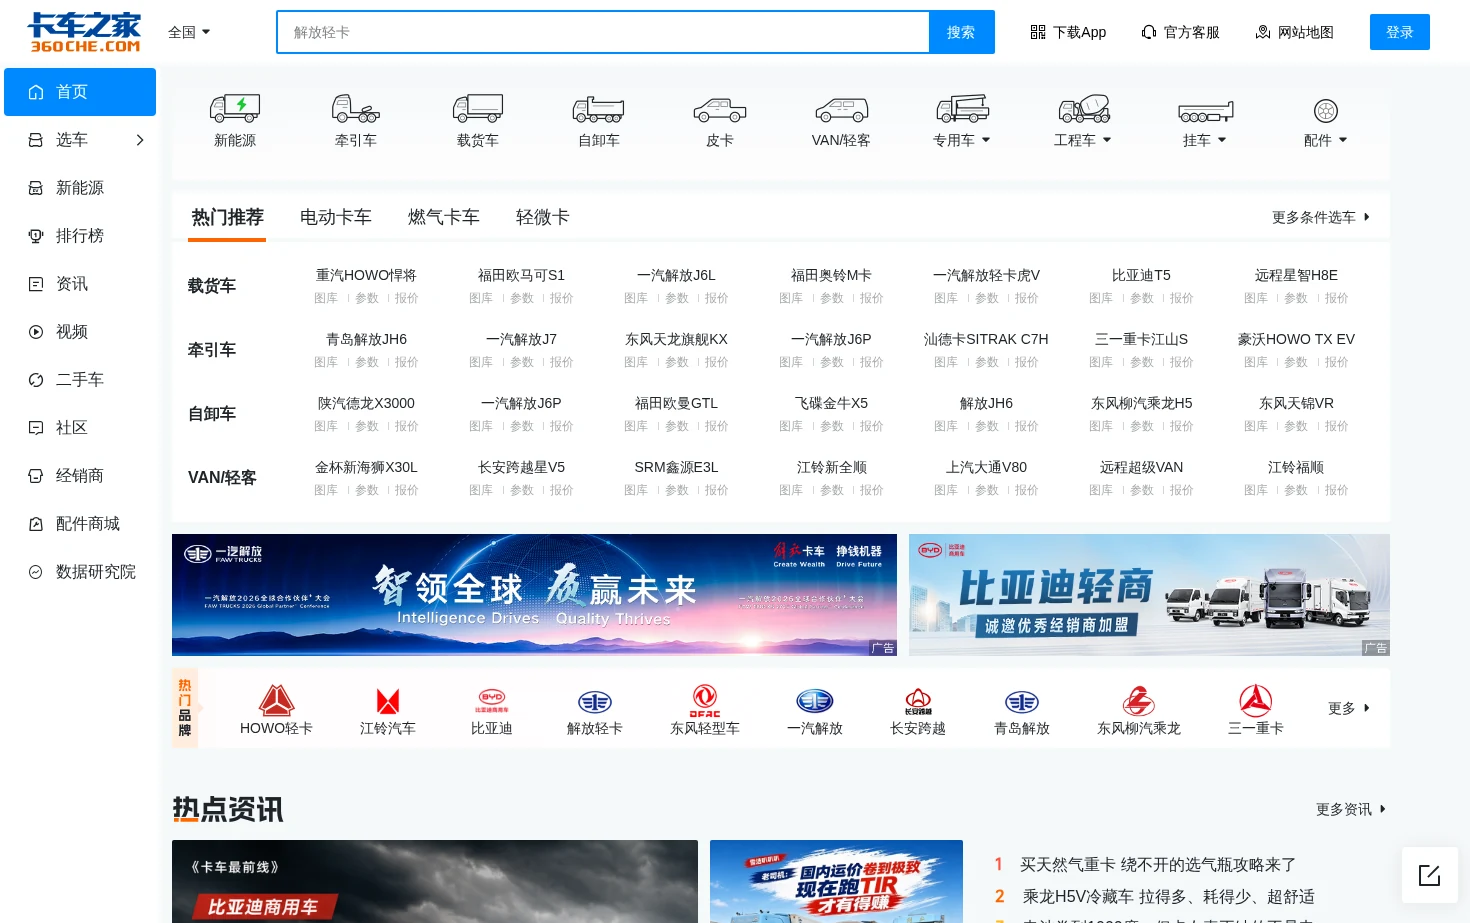Open the 网站地图 site map link
The width and height of the screenshot is (1470, 923).
point(1295,32)
